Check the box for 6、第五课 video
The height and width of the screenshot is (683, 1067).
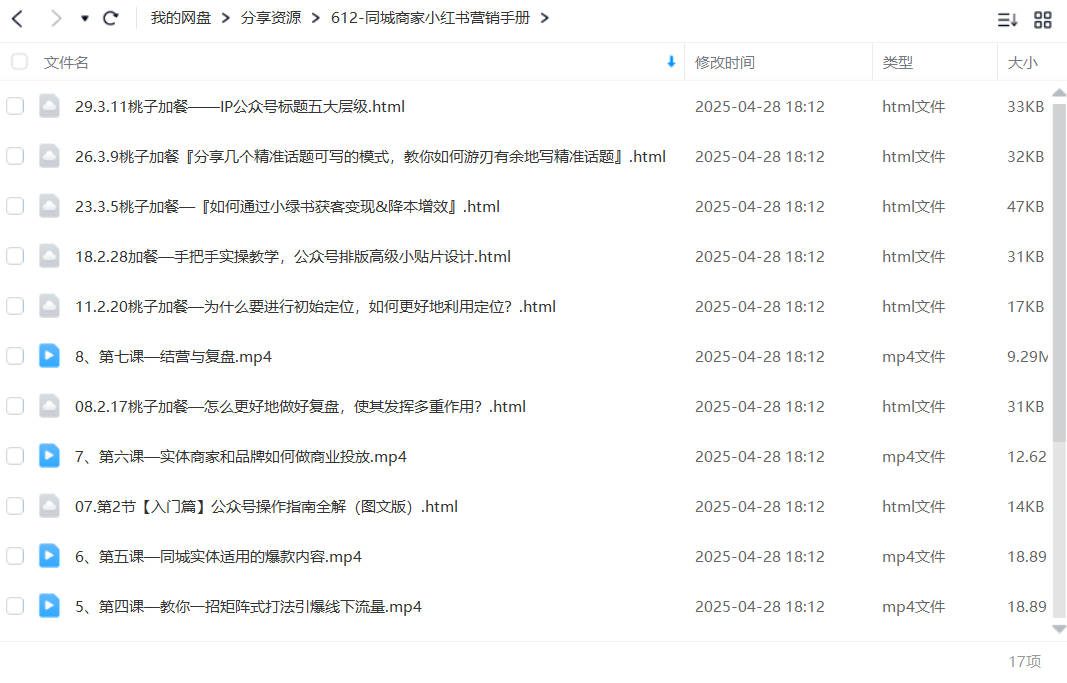pos(15,556)
